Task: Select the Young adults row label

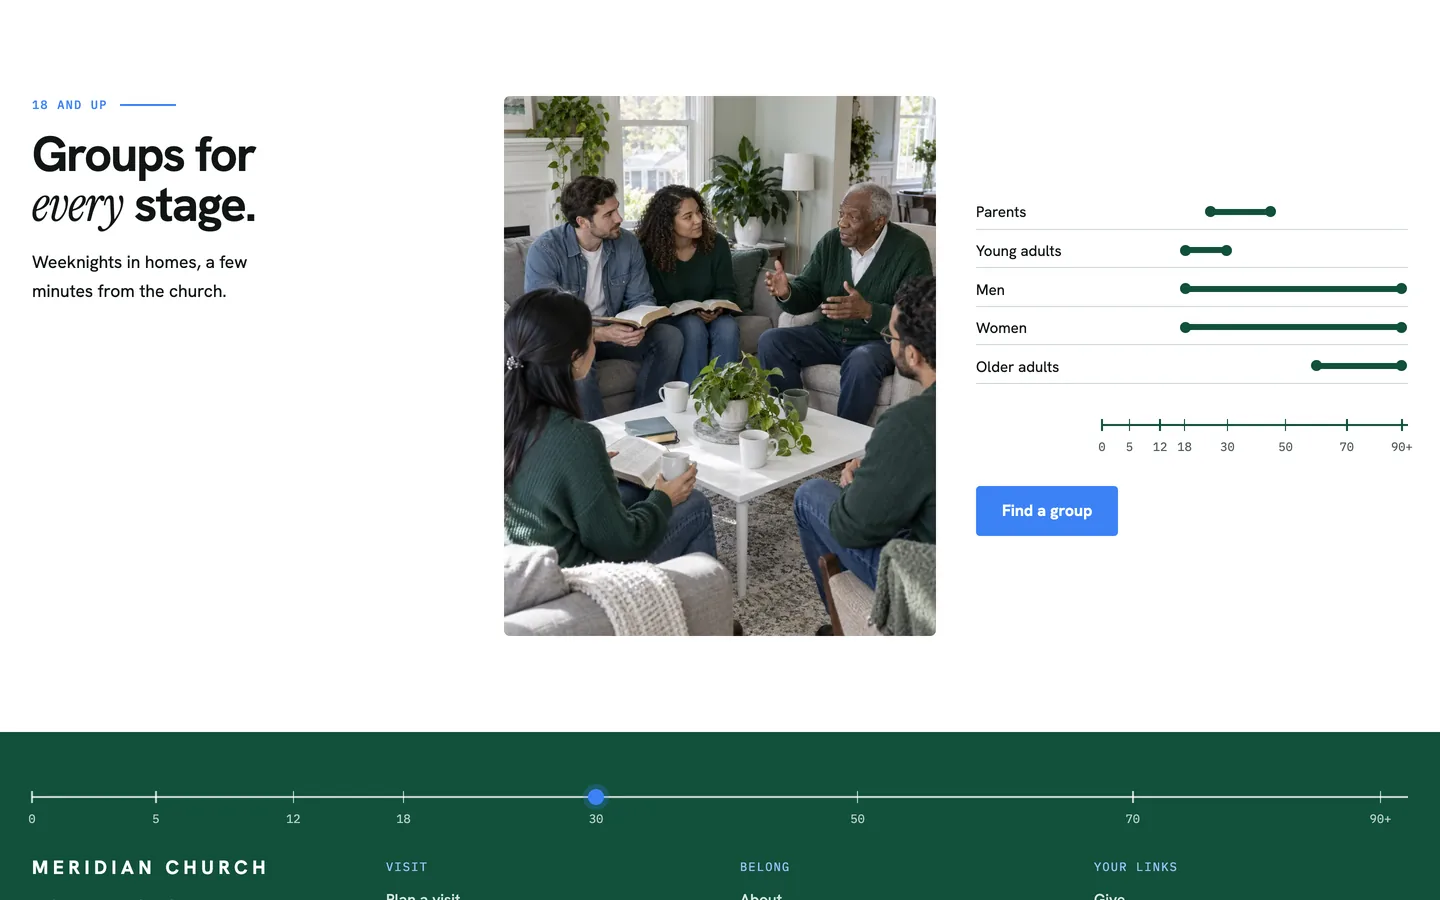Action: 1018,251
